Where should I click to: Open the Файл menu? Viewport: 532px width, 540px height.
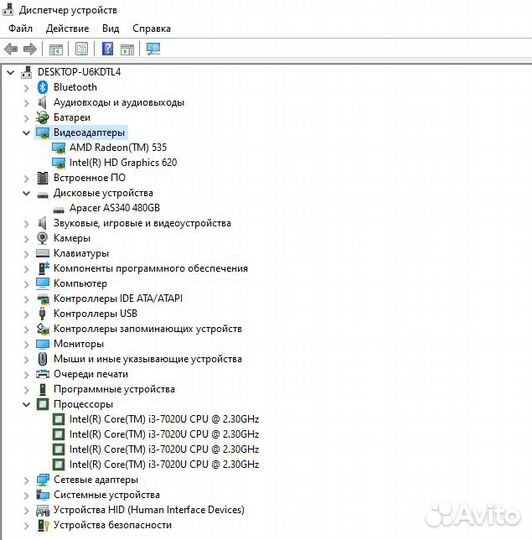(x=20, y=28)
